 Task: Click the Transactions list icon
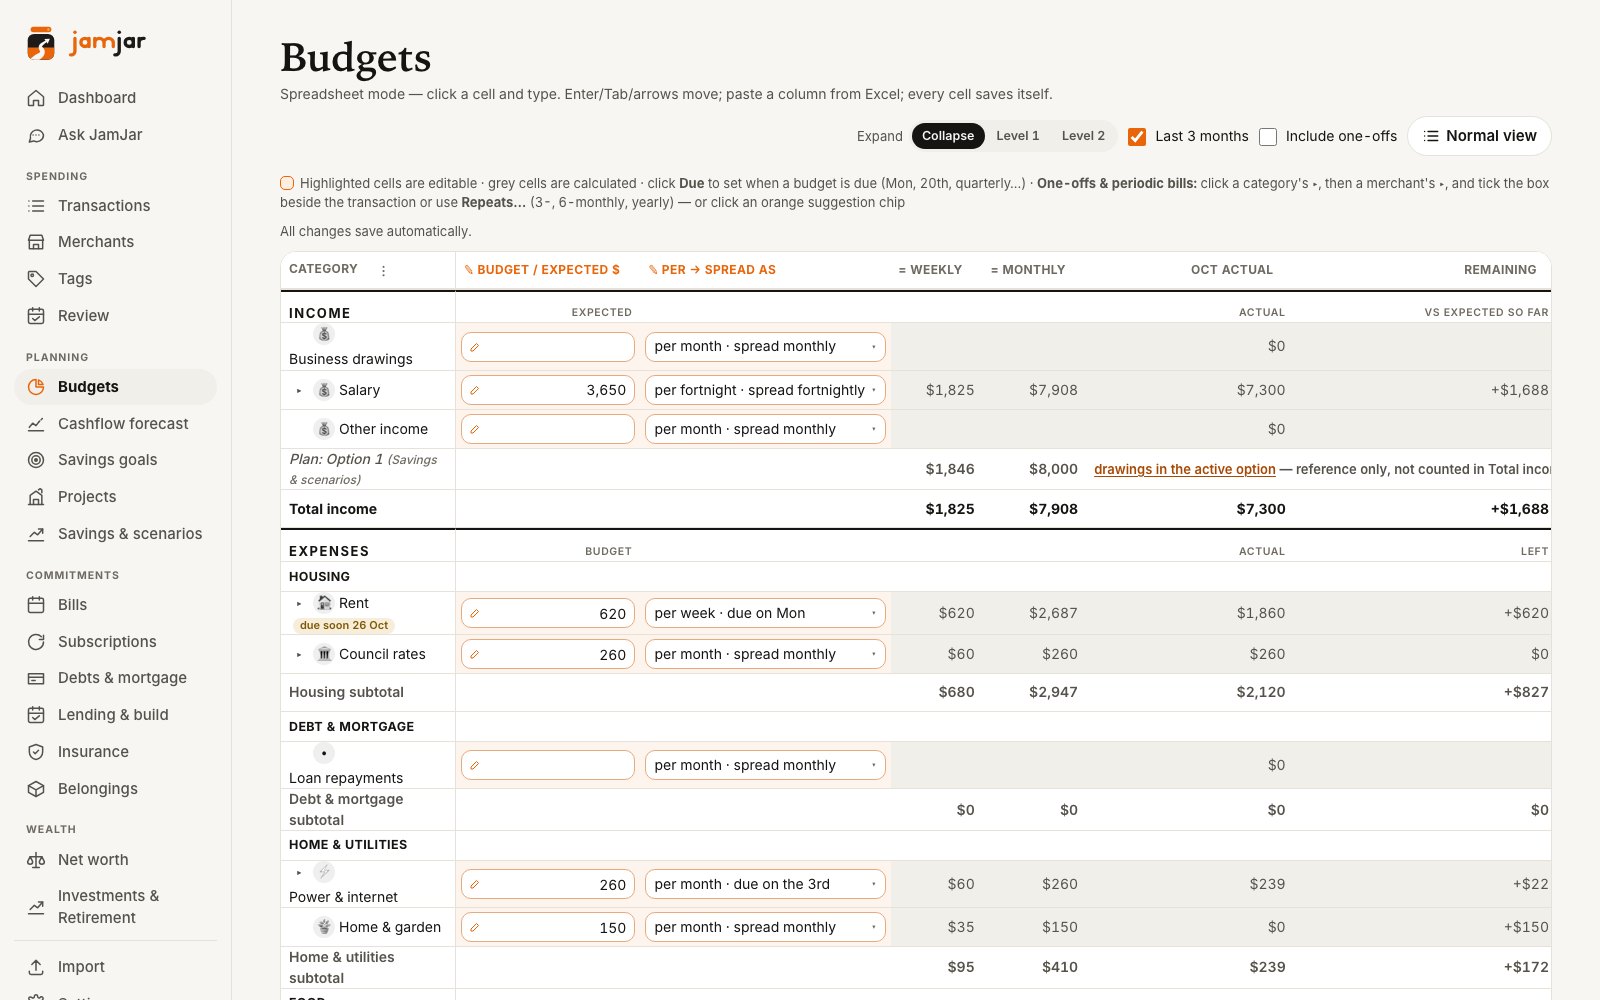coord(36,206)
